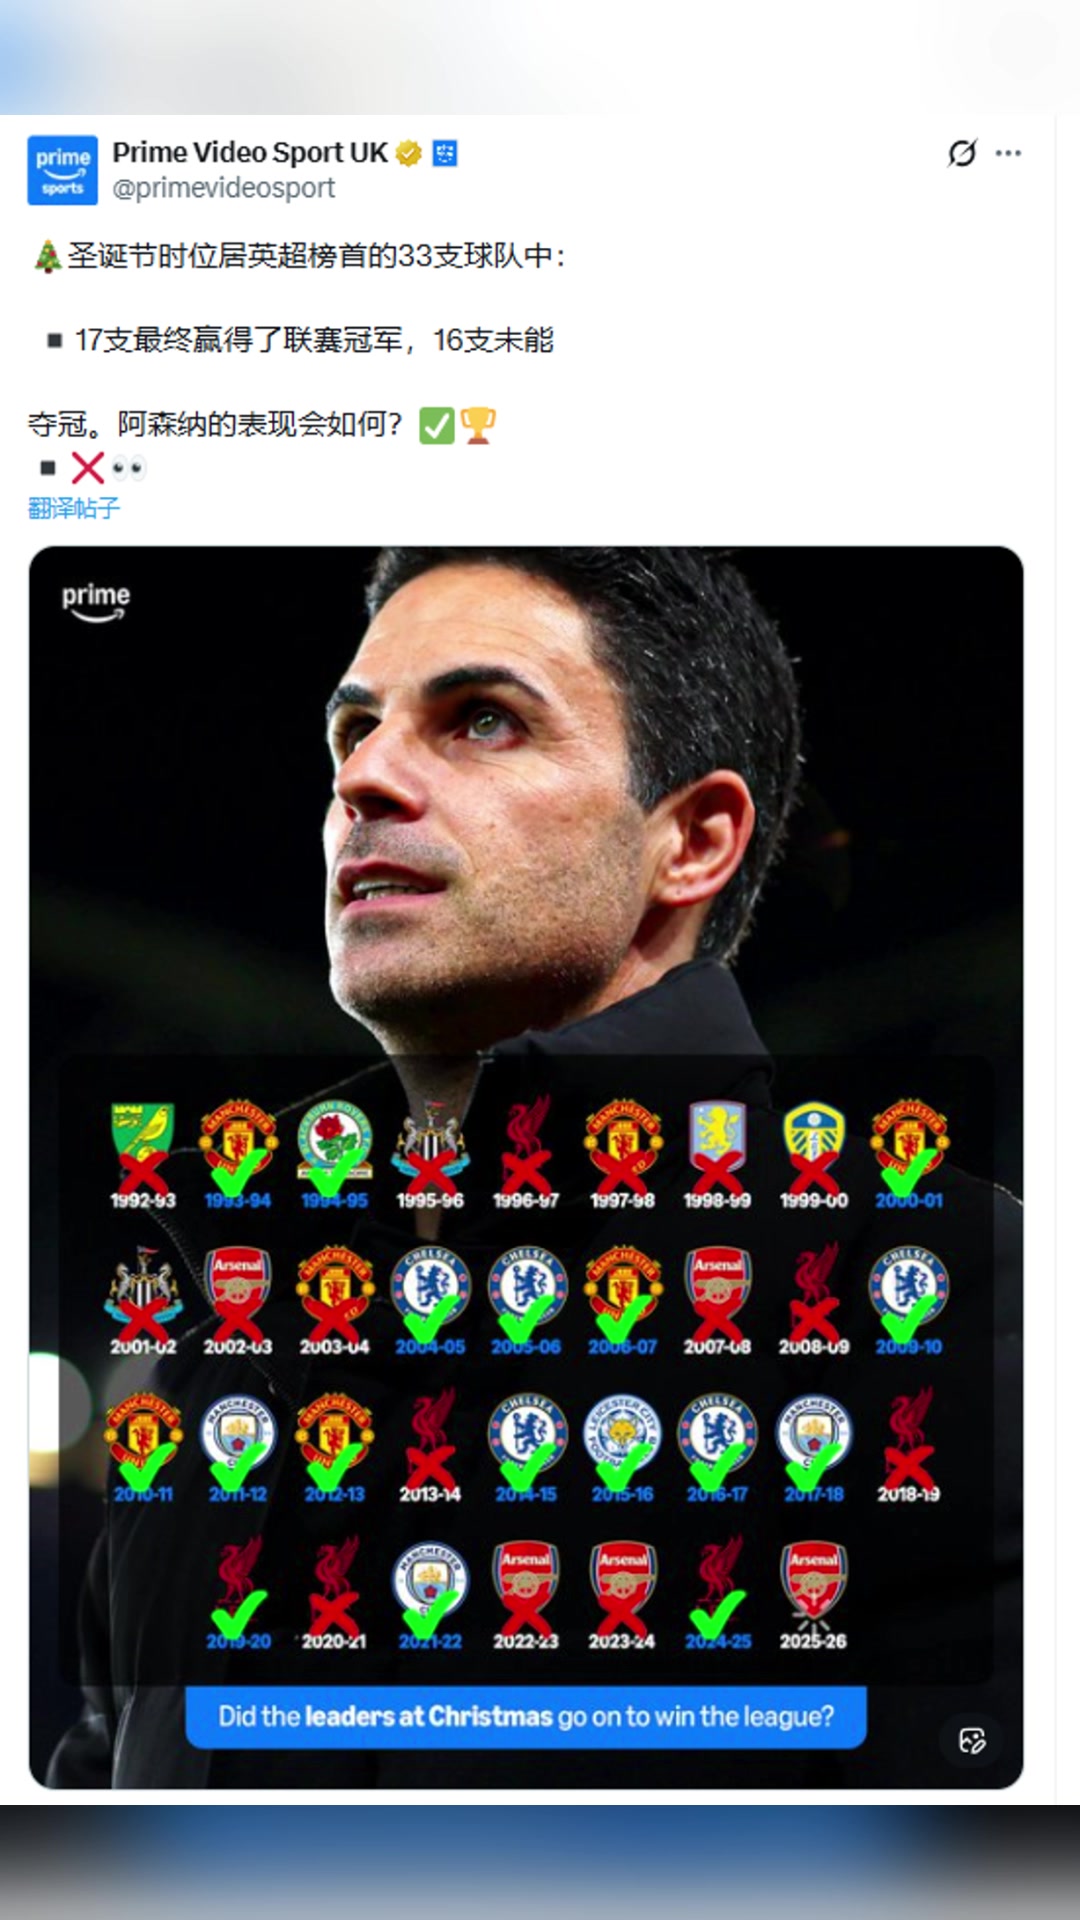The height and width of the screenshot is (1920, 1080).
Task: Open the three-dot more options menu
Action: (x=1009, y=153)
